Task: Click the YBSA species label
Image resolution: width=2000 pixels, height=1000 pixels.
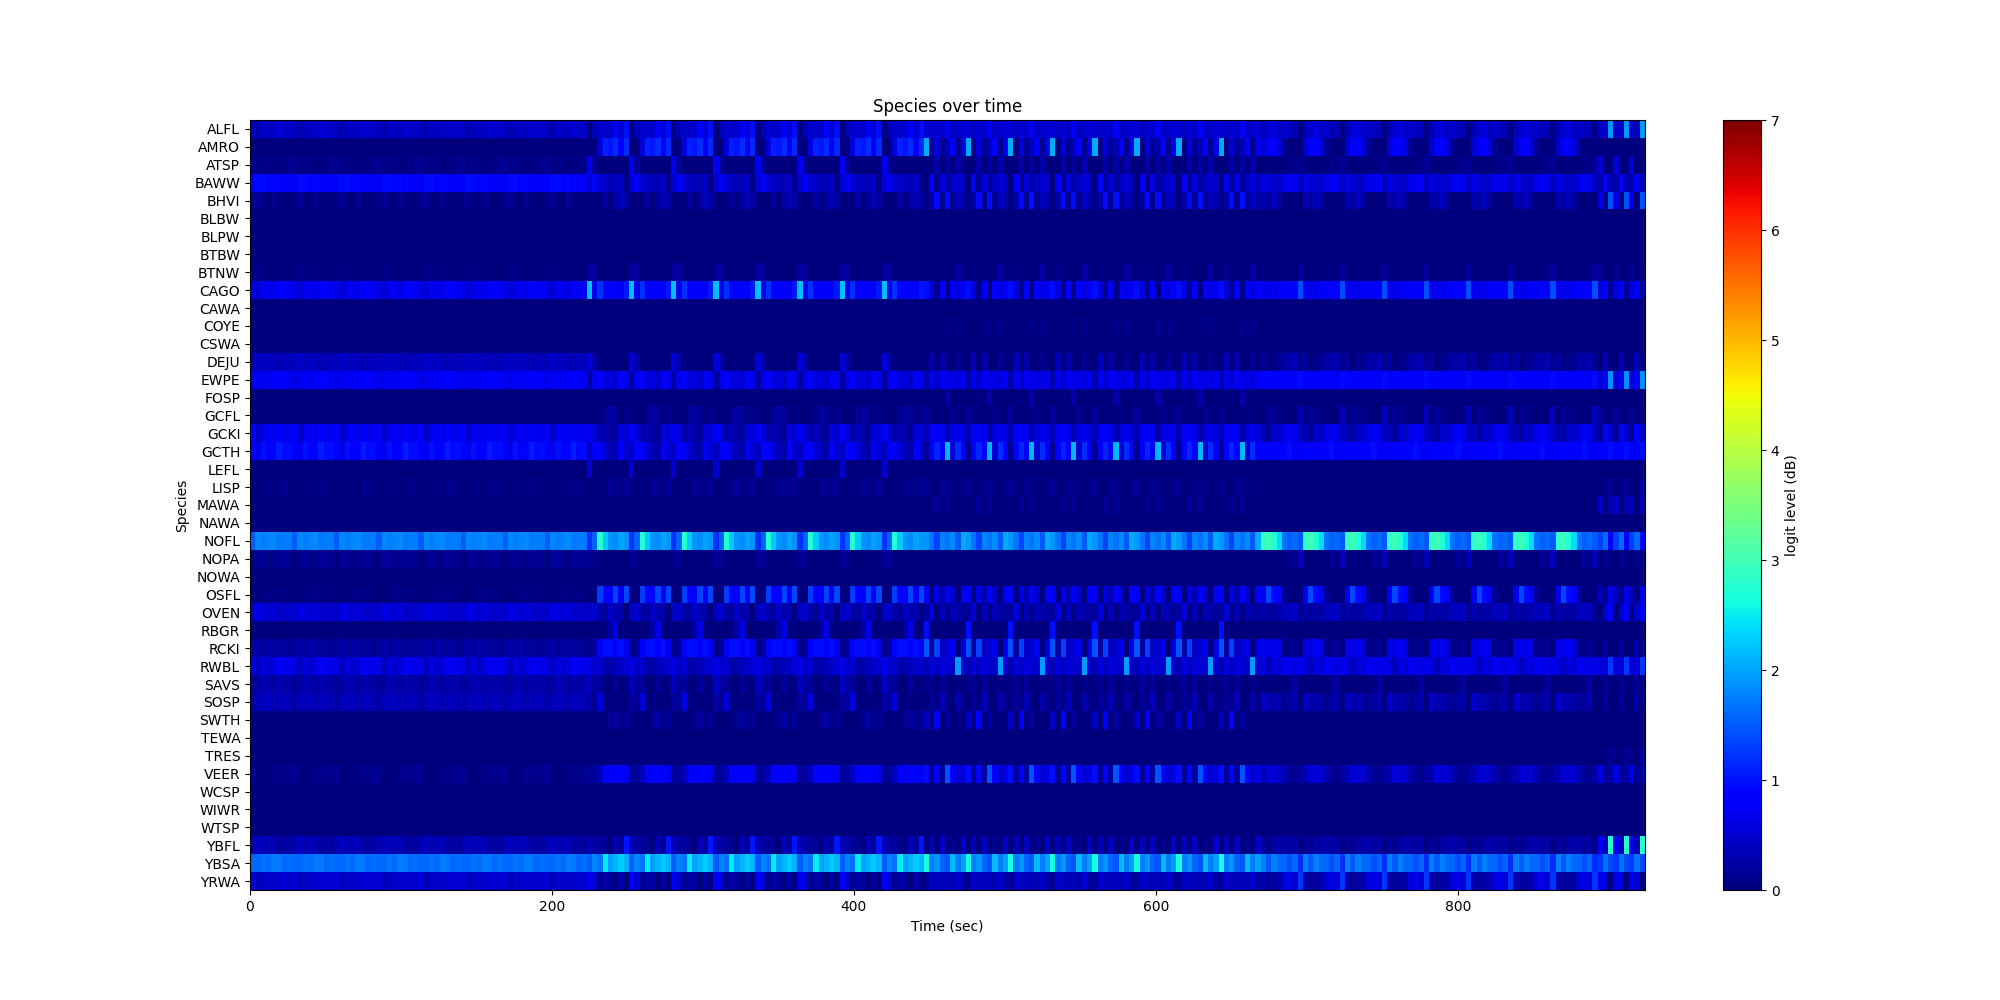Action: tap(221, 864)
